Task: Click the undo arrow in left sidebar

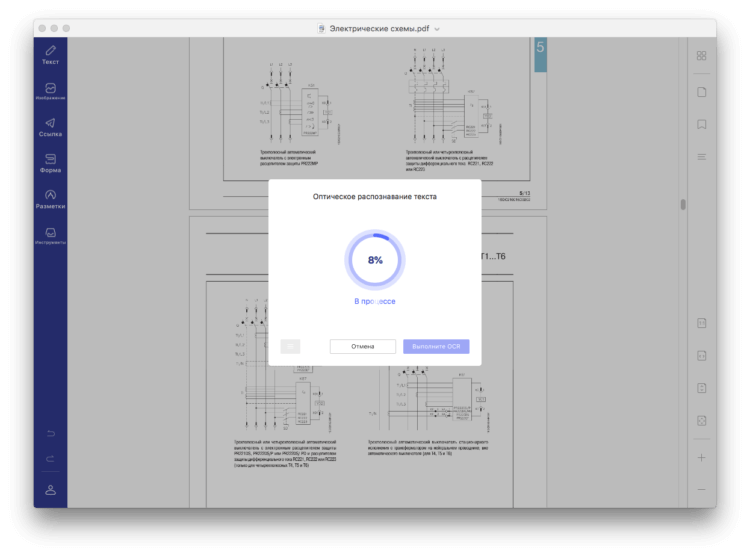Action: pyautogui.click(x=51, y=434)
